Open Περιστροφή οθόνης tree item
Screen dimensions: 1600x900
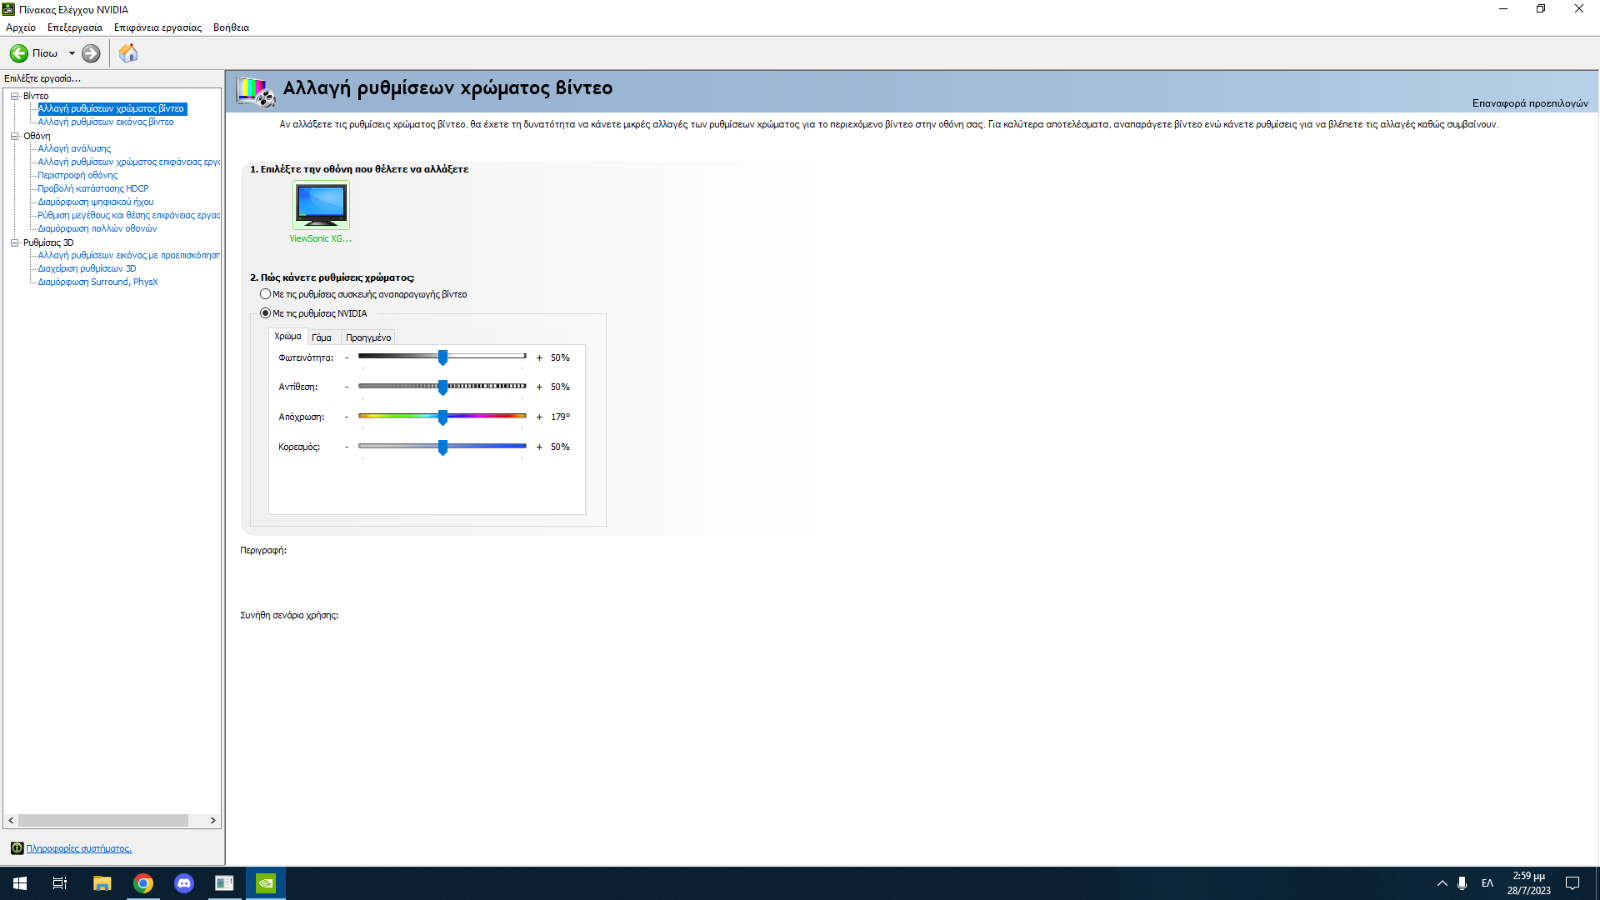point(78,175)
